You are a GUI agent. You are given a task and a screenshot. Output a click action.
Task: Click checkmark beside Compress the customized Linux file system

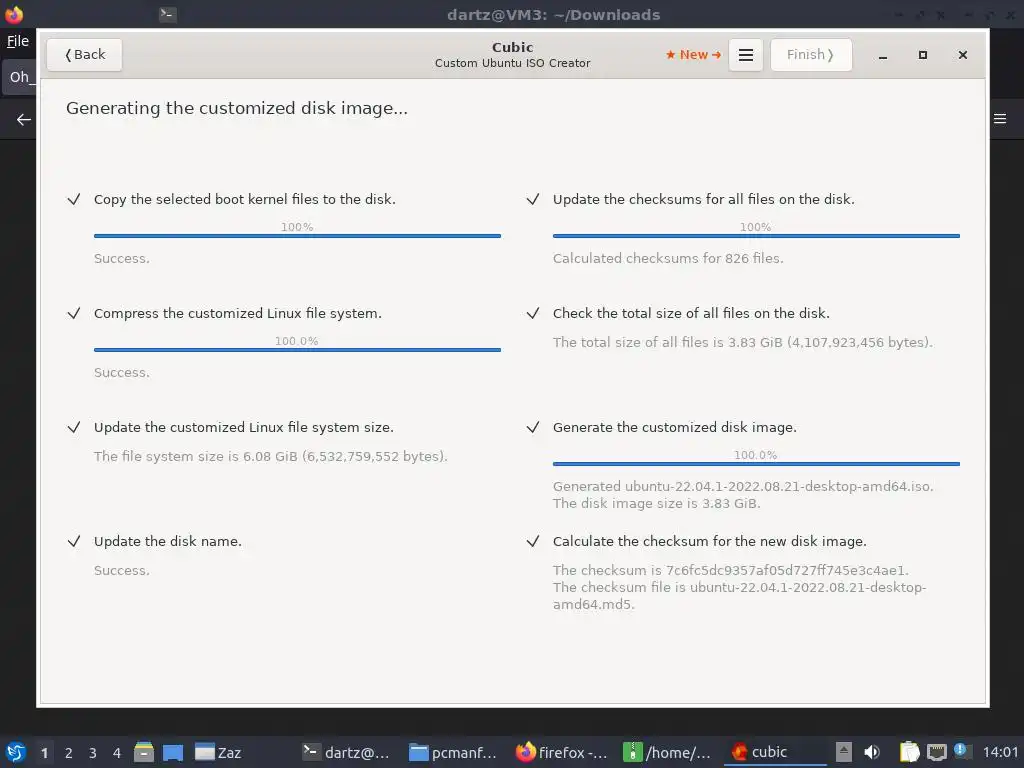point(74,313)
